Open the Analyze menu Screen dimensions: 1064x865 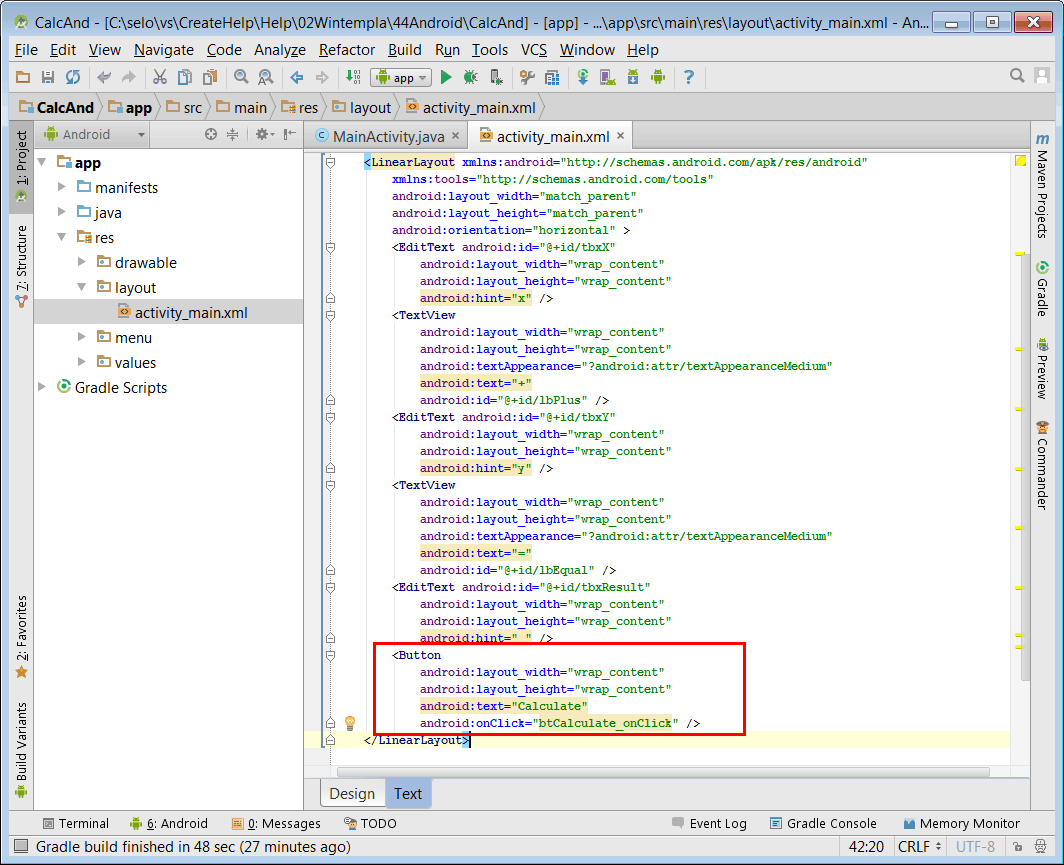click(280, 50)
